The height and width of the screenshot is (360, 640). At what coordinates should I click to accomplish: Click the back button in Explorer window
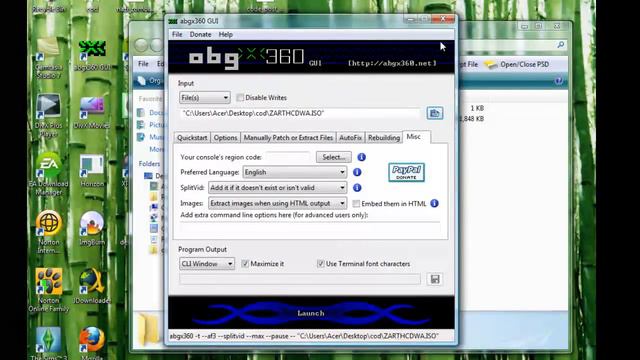coord(141,45)
